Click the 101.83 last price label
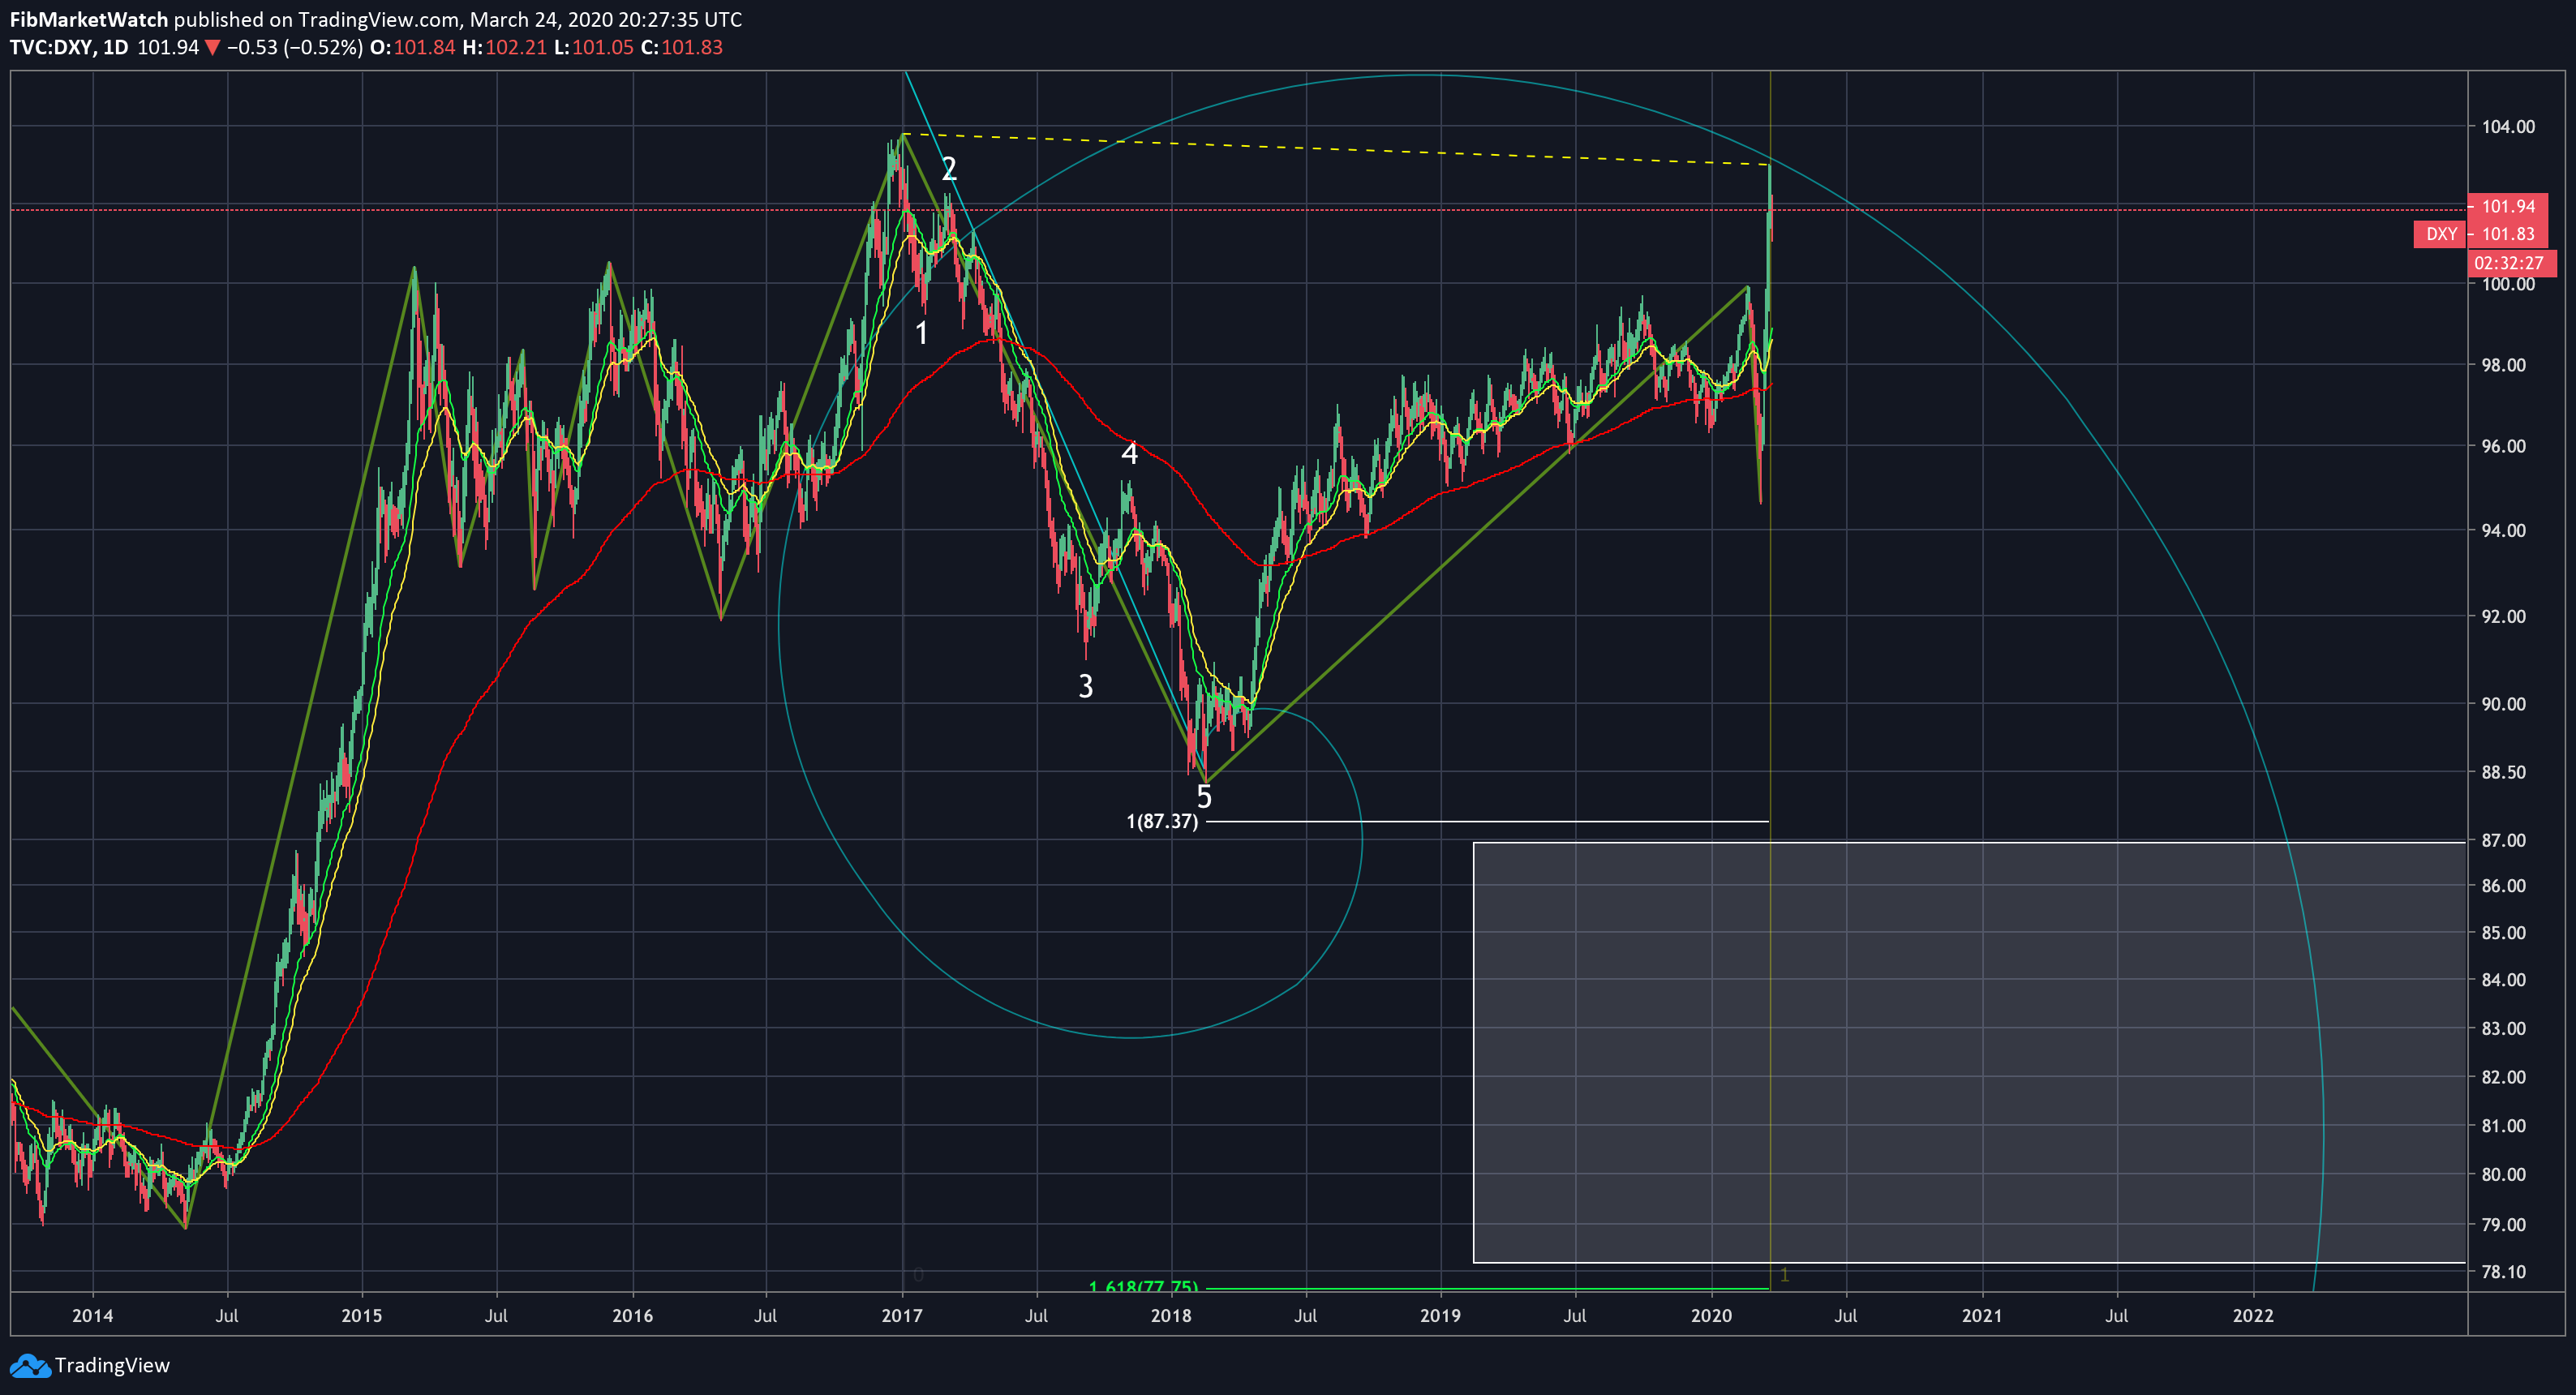 (x=2508, y=234)
